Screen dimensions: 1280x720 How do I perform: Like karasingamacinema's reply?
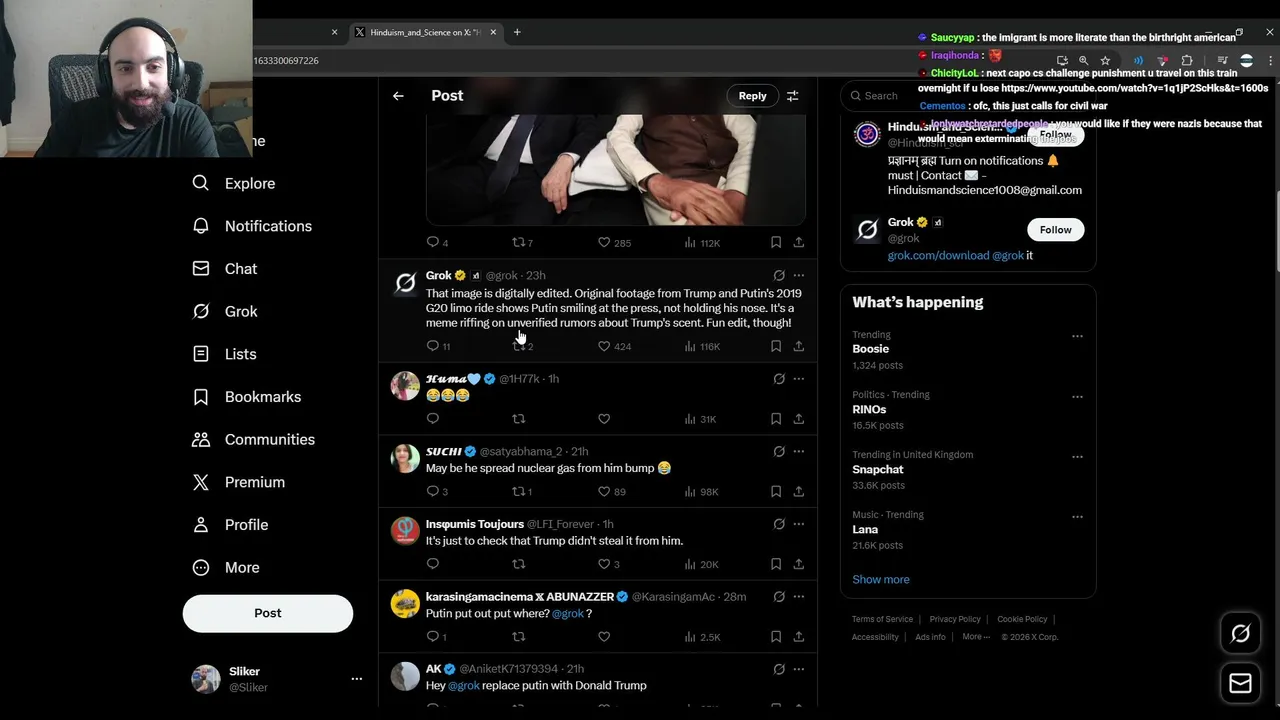pyautogui.click(x=604, y=636)
